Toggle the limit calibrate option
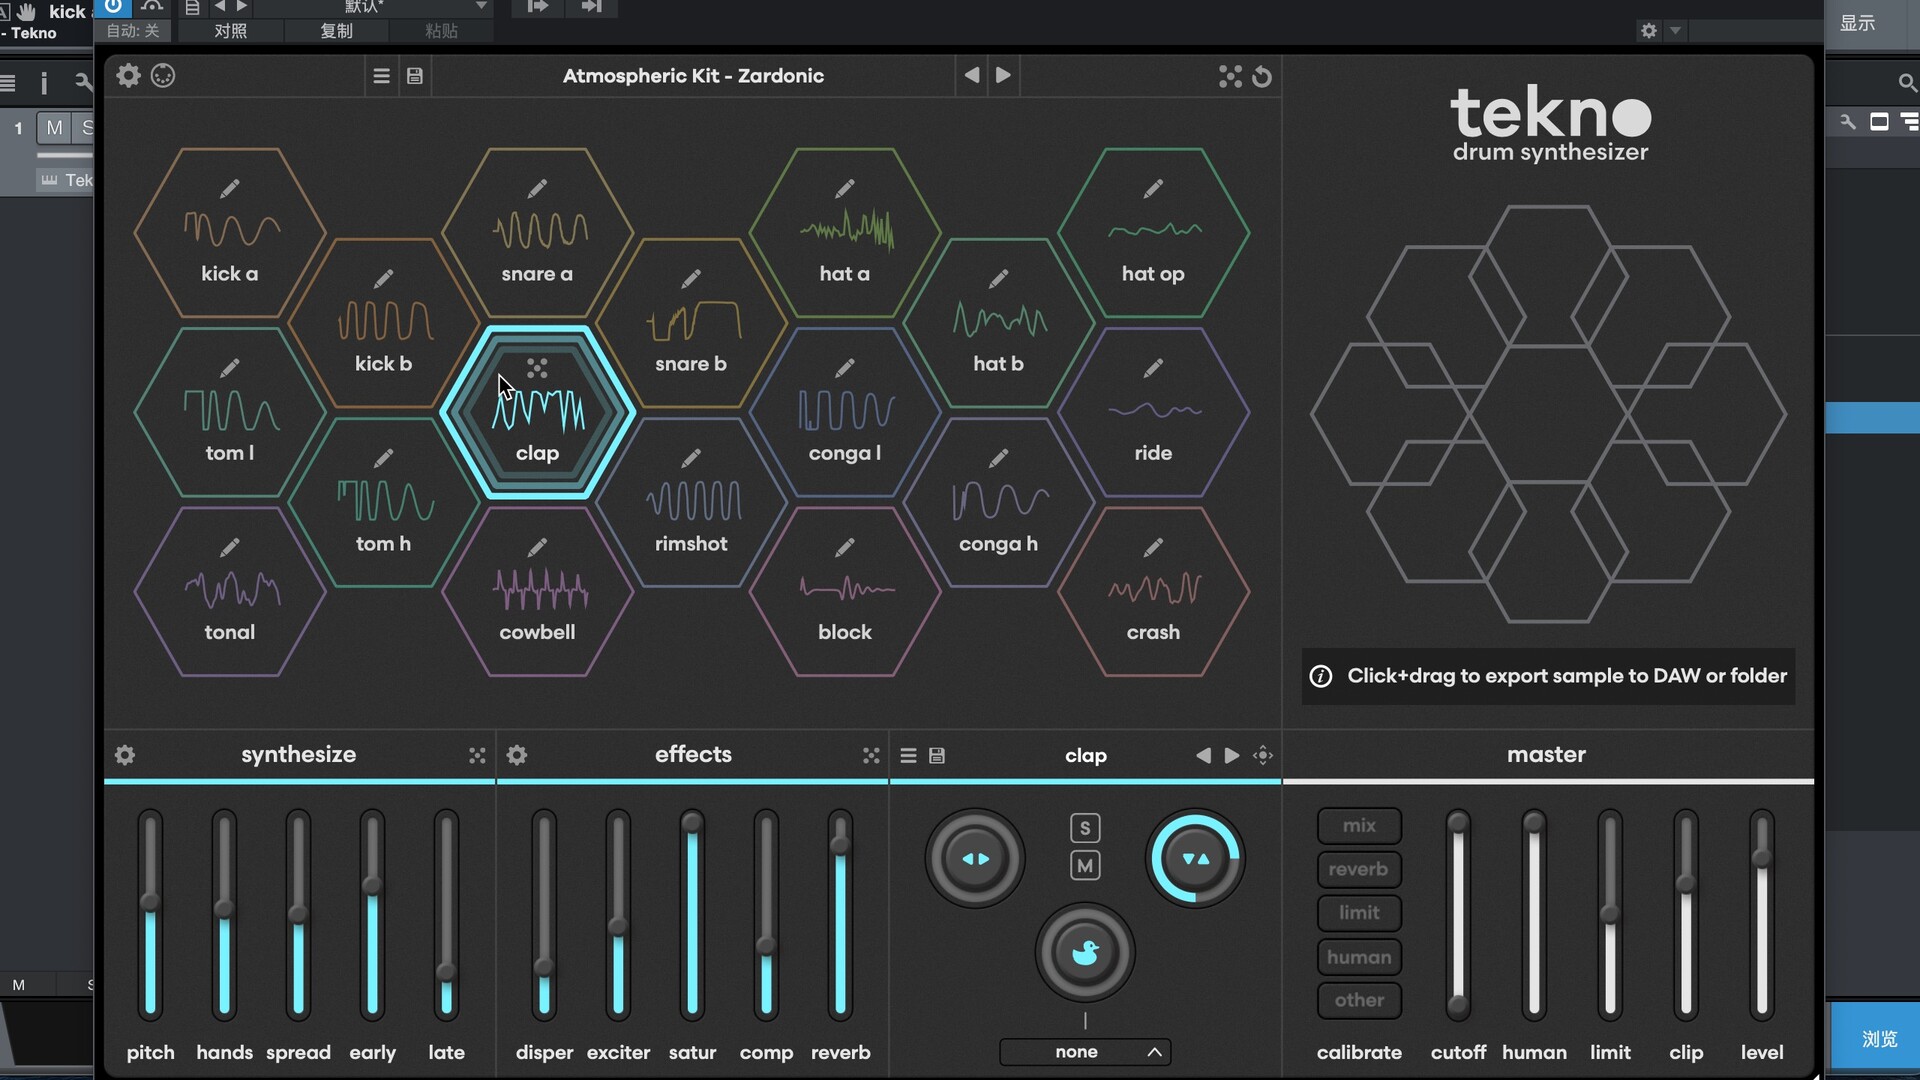This screenshot has width=1920, height=1080. click(x=1359, y=913)
